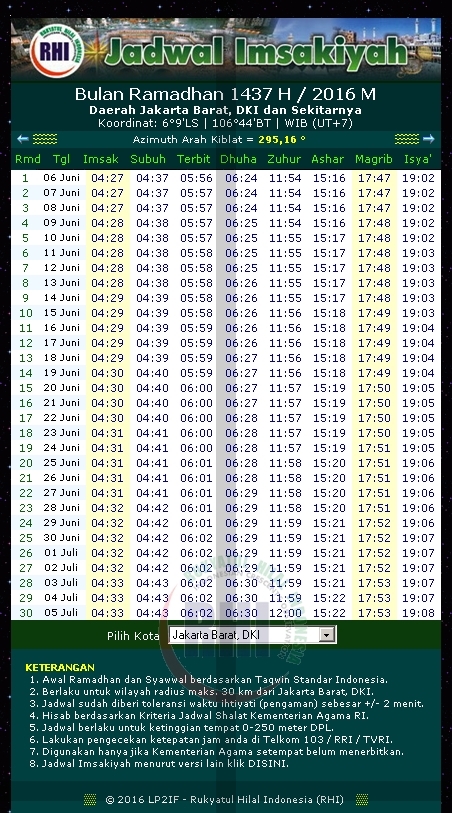This screenshot has width=452, height=813.
Task: Click Imsak time in 06 Juni row
Action: [x=107, y=178]
